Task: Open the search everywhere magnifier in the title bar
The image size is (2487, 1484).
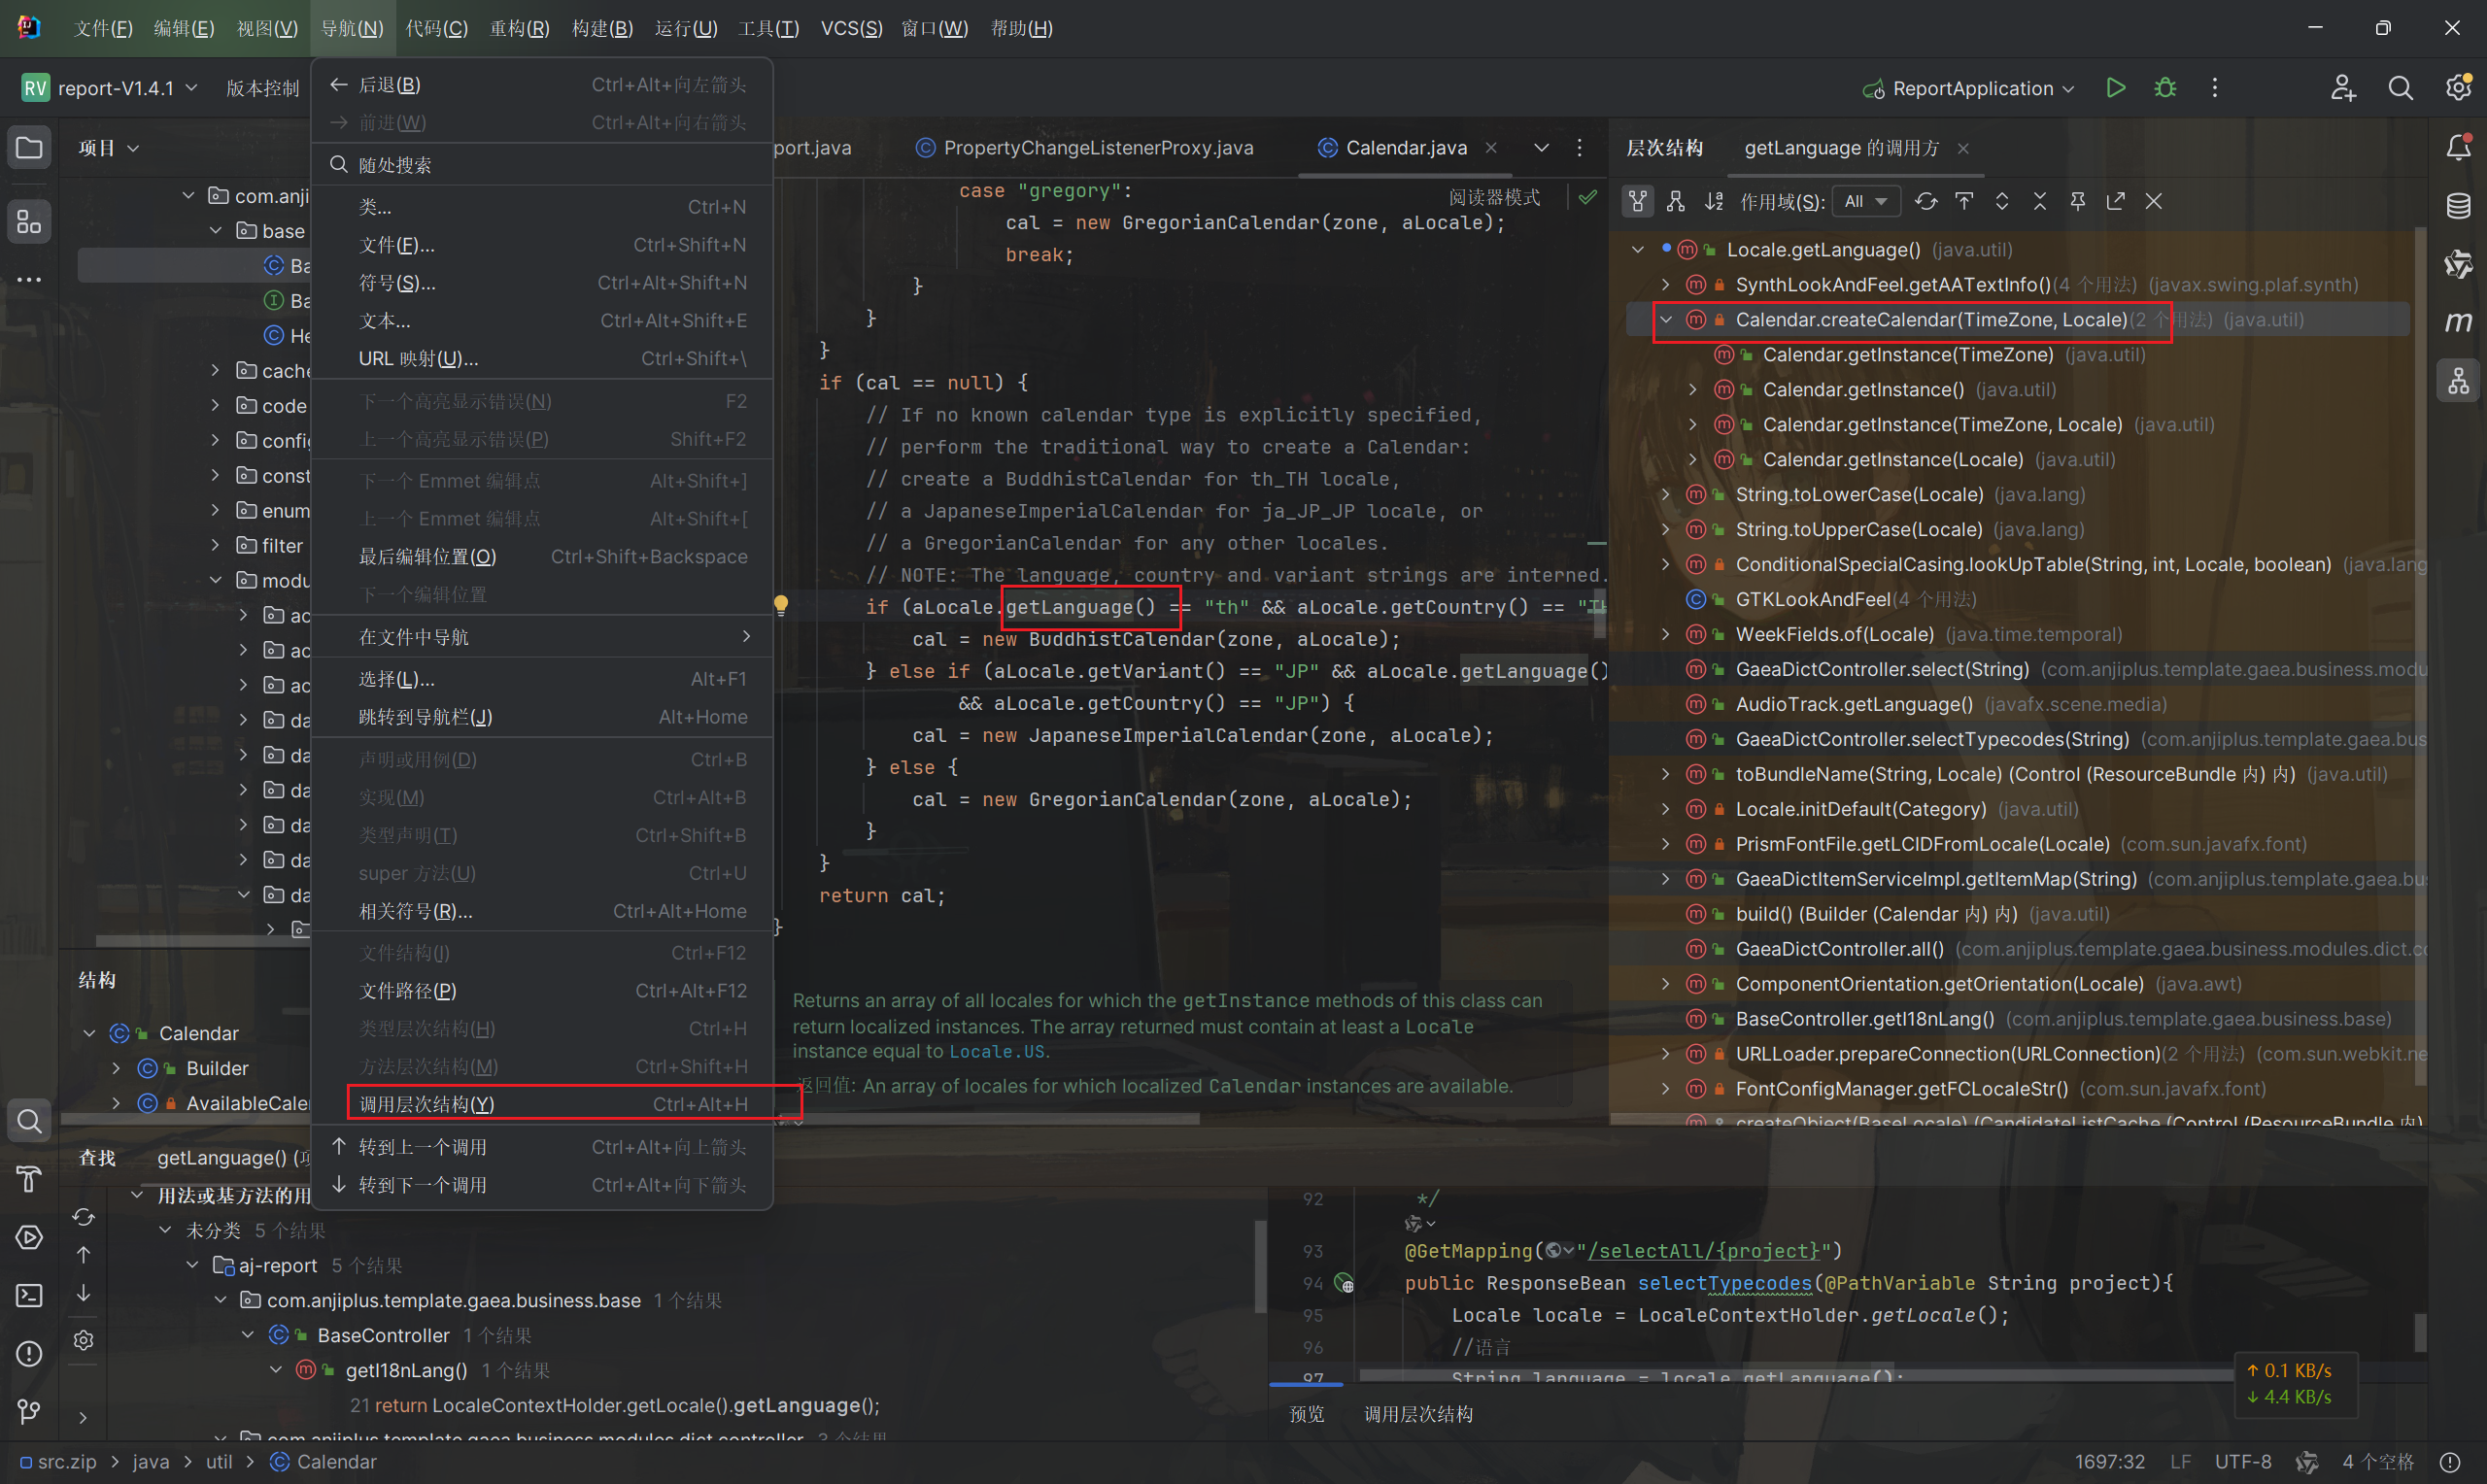Action: pyautogui.click(x=2400, y=88)
